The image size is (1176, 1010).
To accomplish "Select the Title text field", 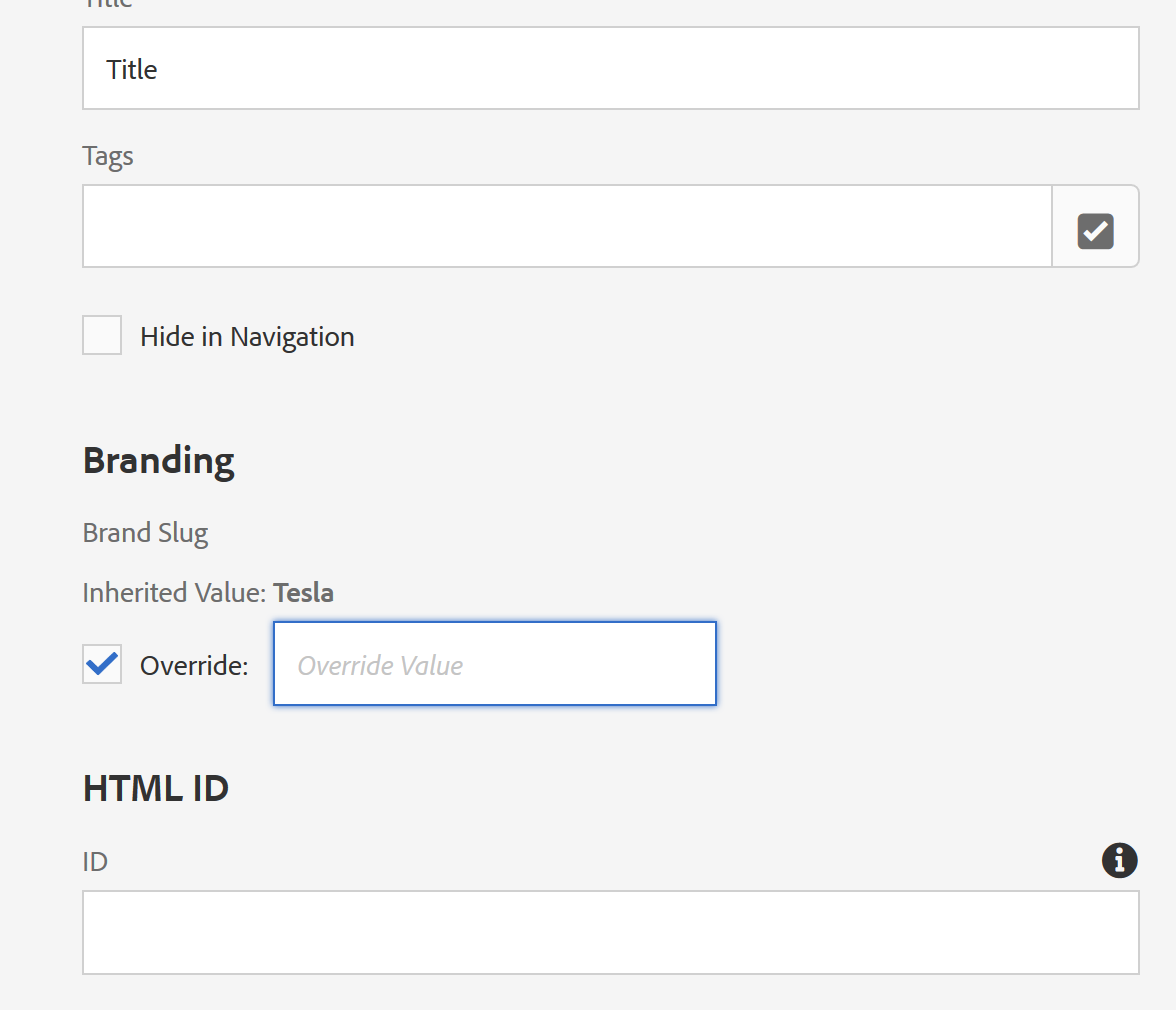I will [610, 68].
